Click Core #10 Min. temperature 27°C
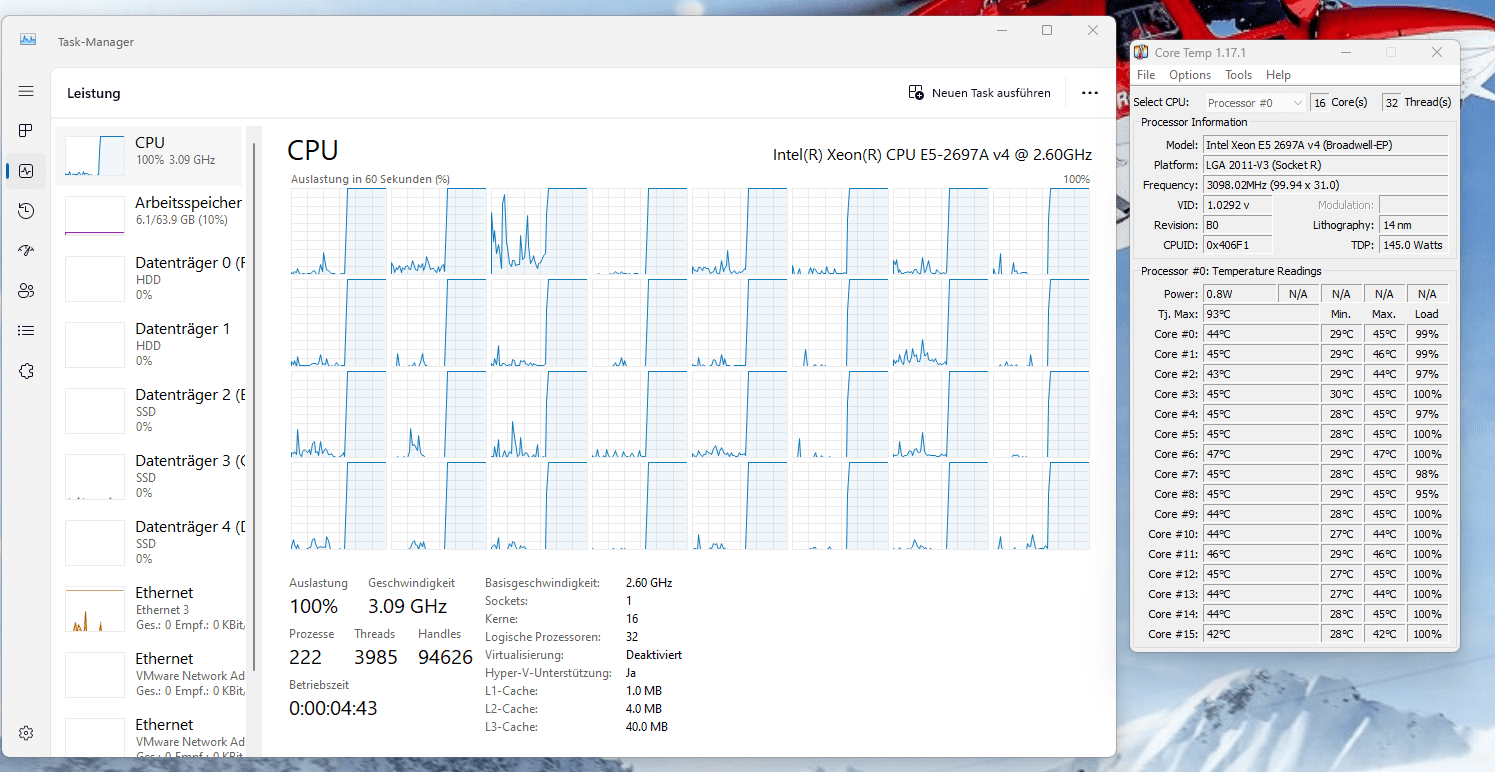The width and height of the screenshot is (1495, 772). (x=1341, y=534)
